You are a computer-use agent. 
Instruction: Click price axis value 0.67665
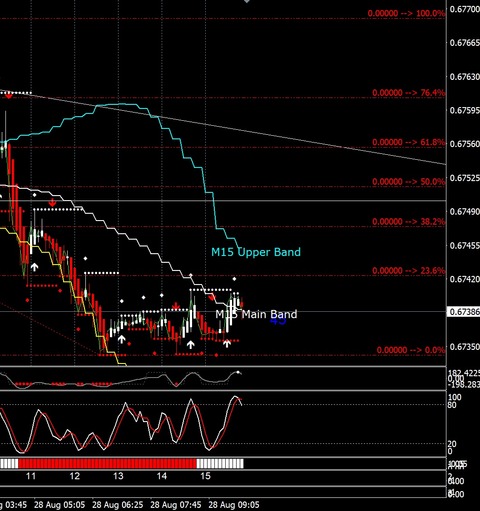coord(465,43)
